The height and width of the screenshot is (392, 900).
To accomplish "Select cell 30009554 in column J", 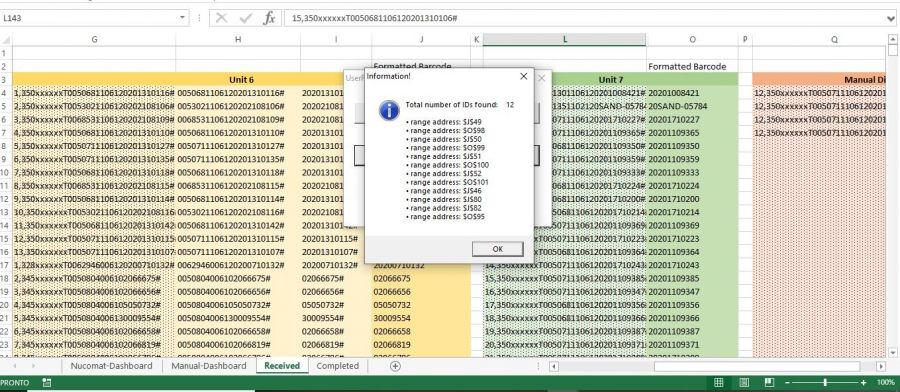I will click(421, 318).
